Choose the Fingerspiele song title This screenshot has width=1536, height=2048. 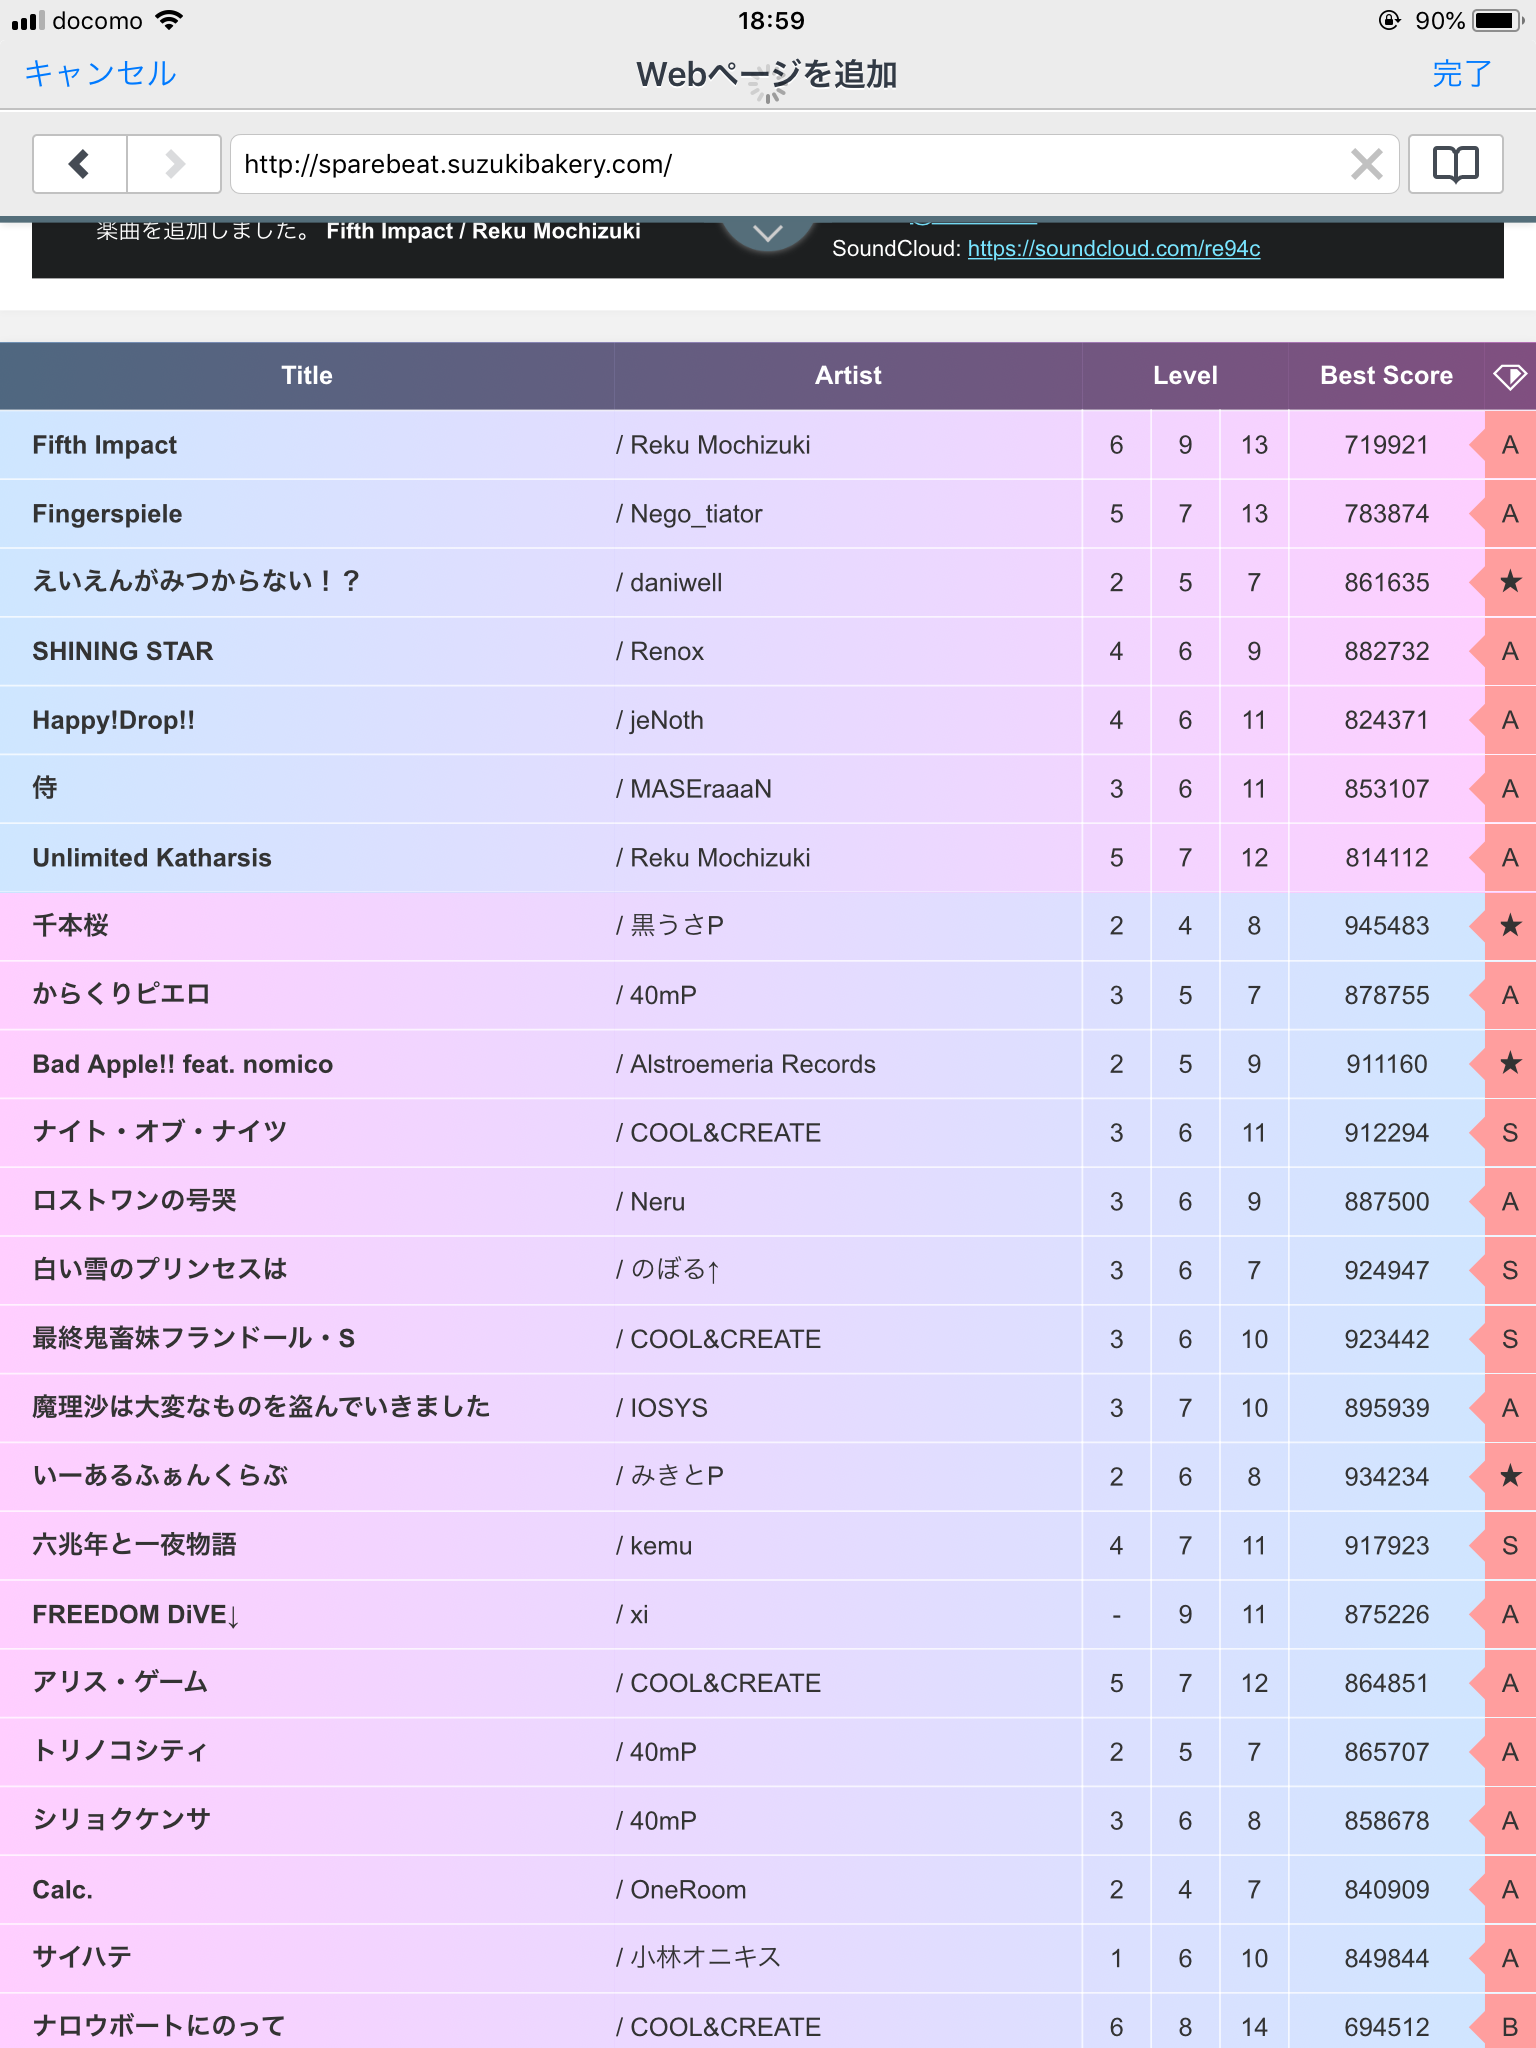pos(107,514)
